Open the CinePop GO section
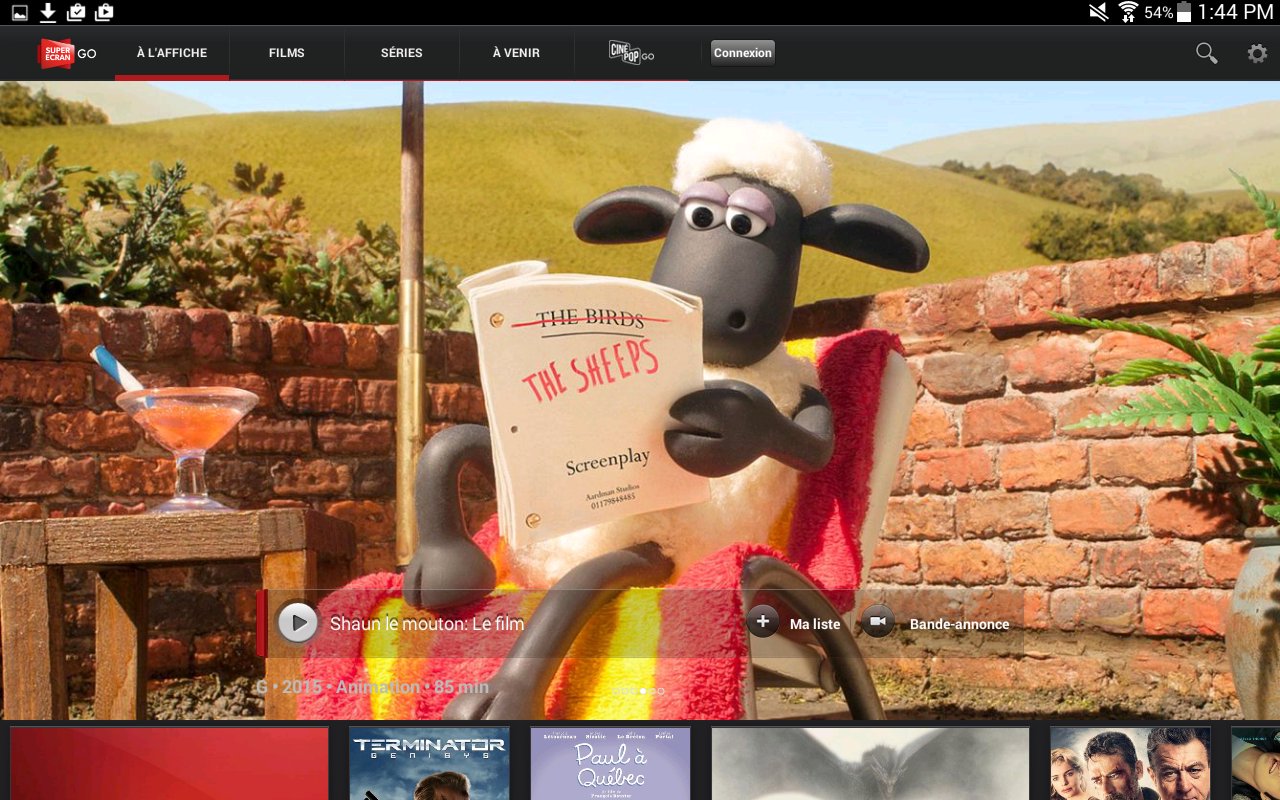This screenshot has height=800, width=1280. [631, 52]
